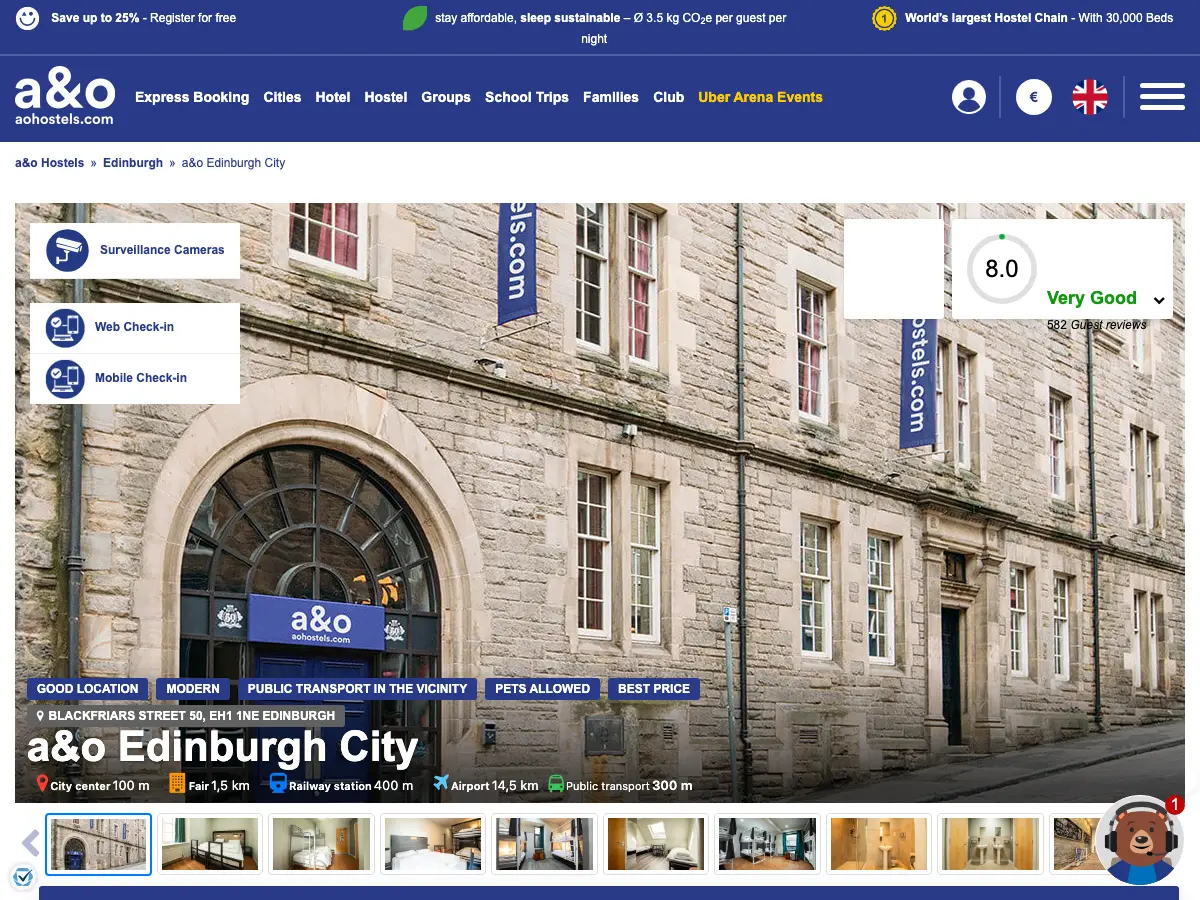
Task: Open the Groups menu item
Action: coord(446,97)
